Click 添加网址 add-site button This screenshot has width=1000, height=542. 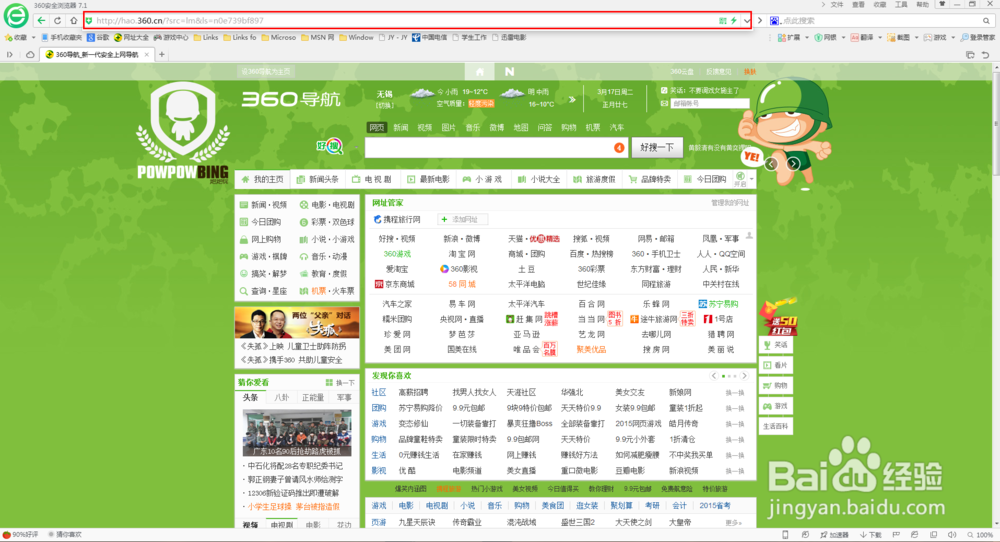point(463,219)
